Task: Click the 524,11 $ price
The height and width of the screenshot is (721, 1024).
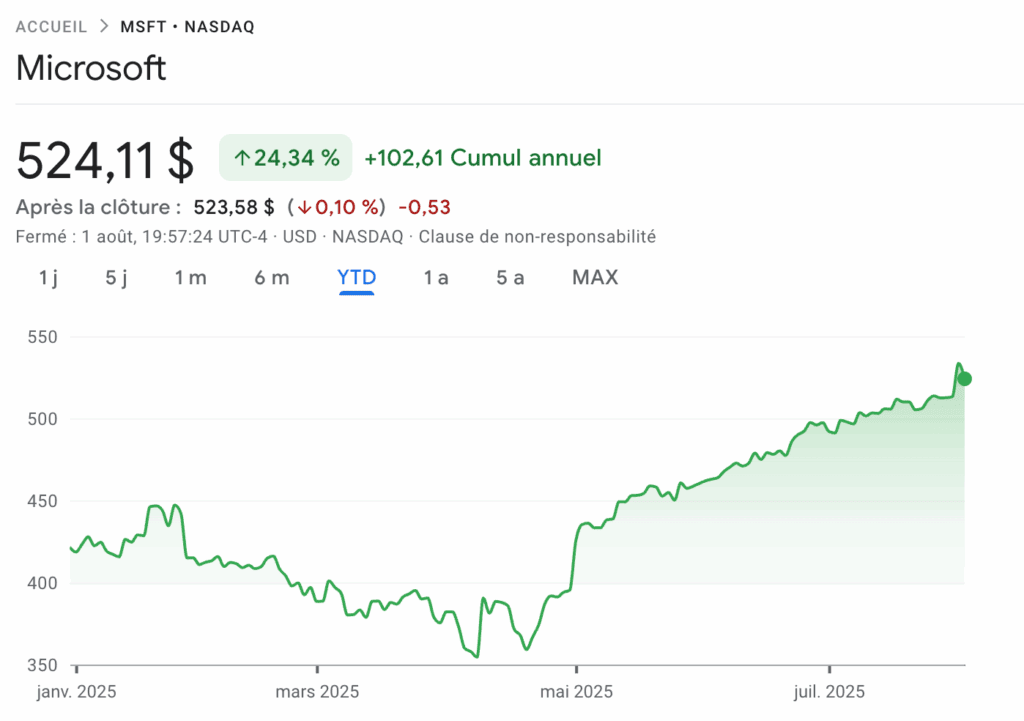Action: (105, 159)
